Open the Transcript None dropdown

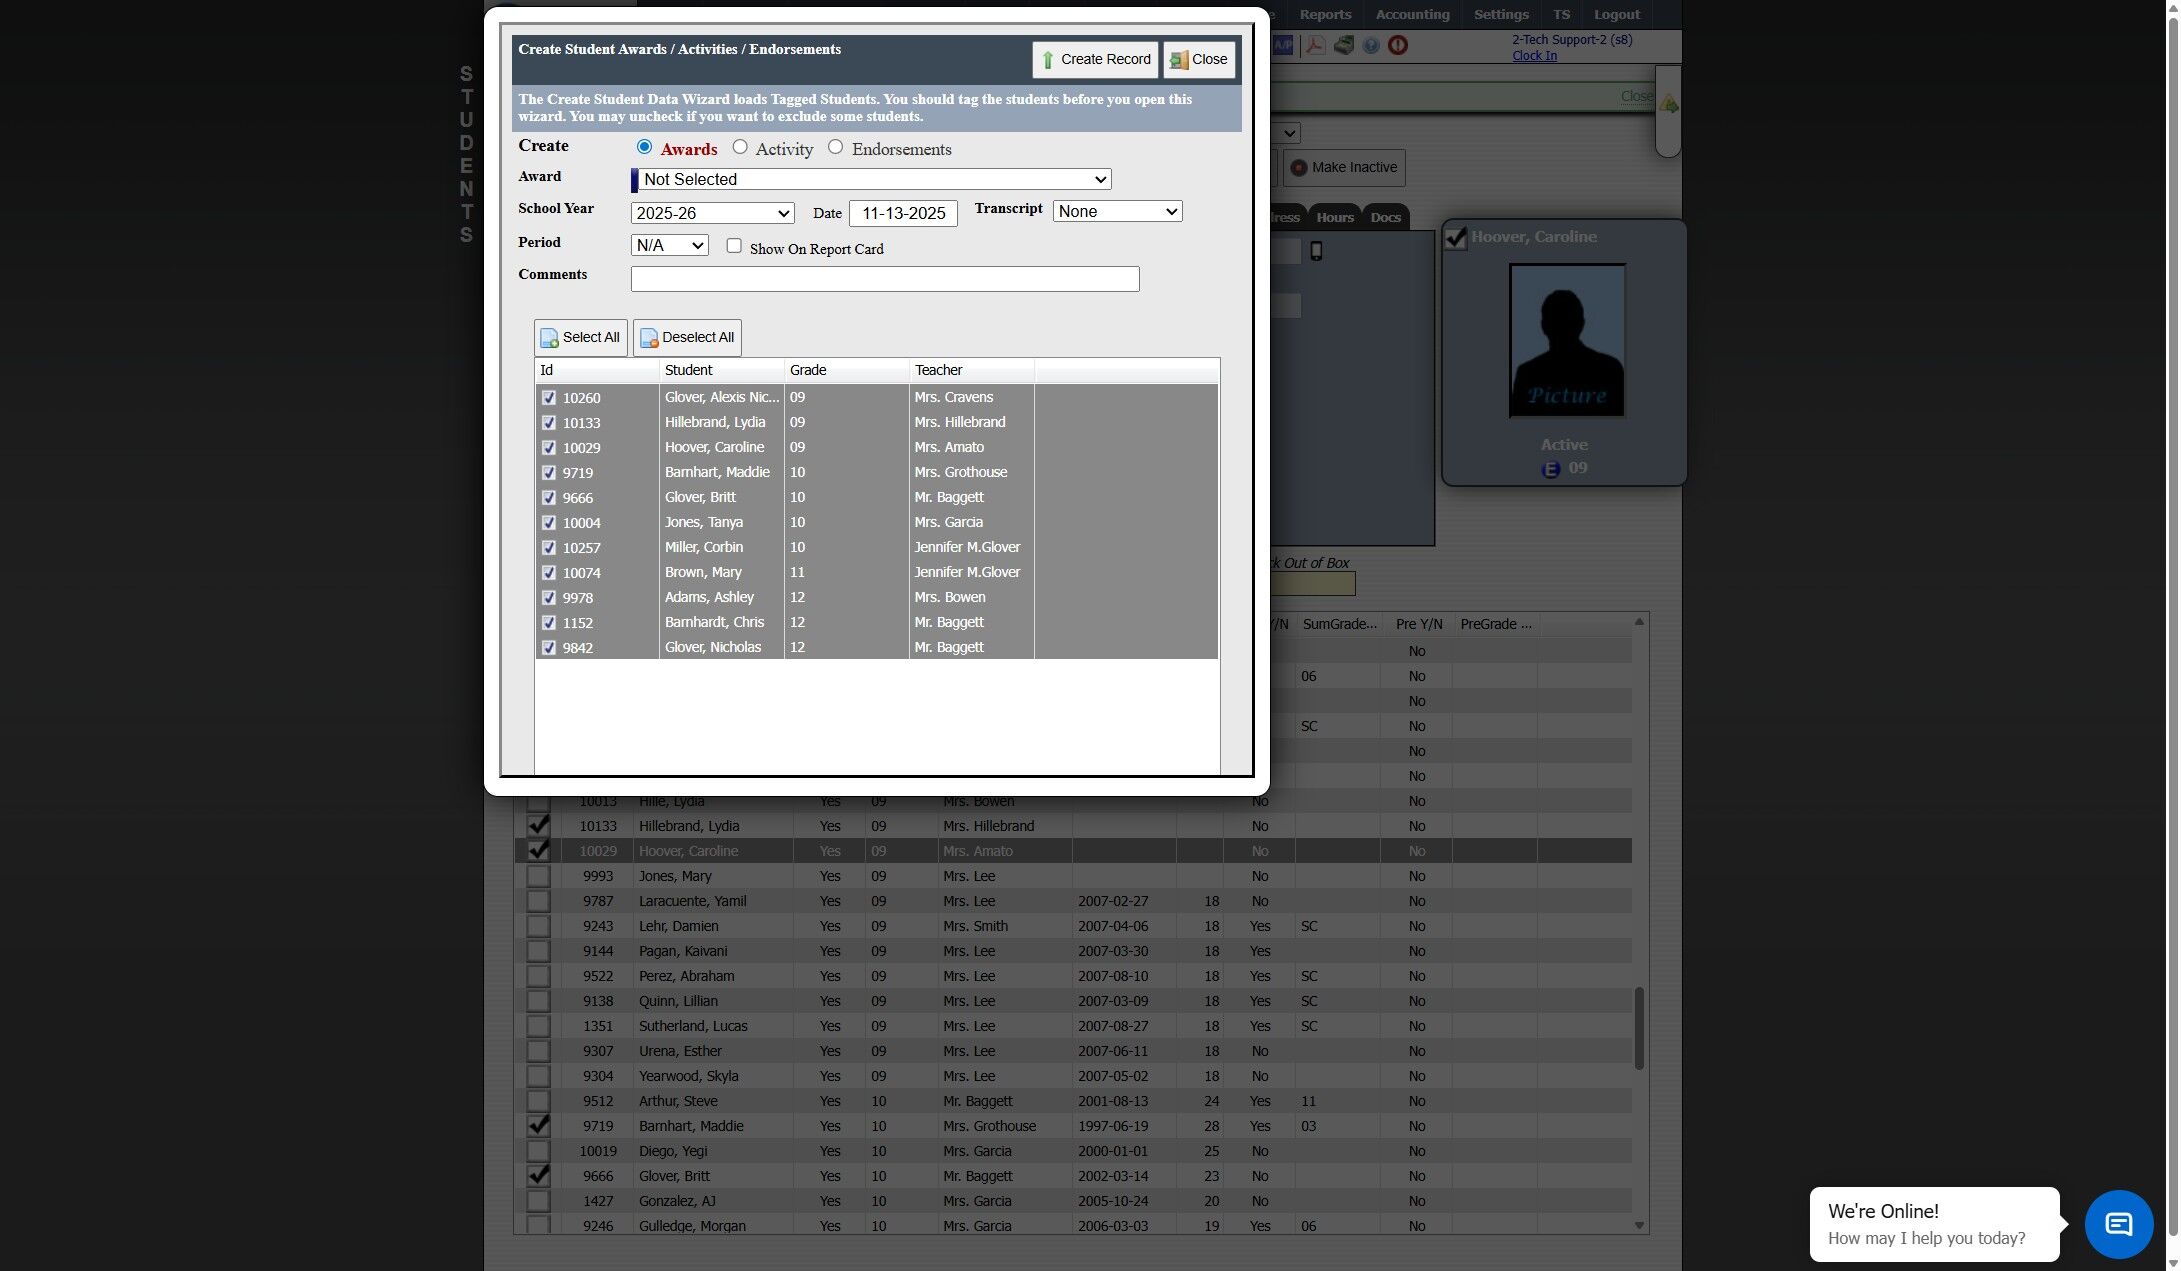tap(1117, 211)
